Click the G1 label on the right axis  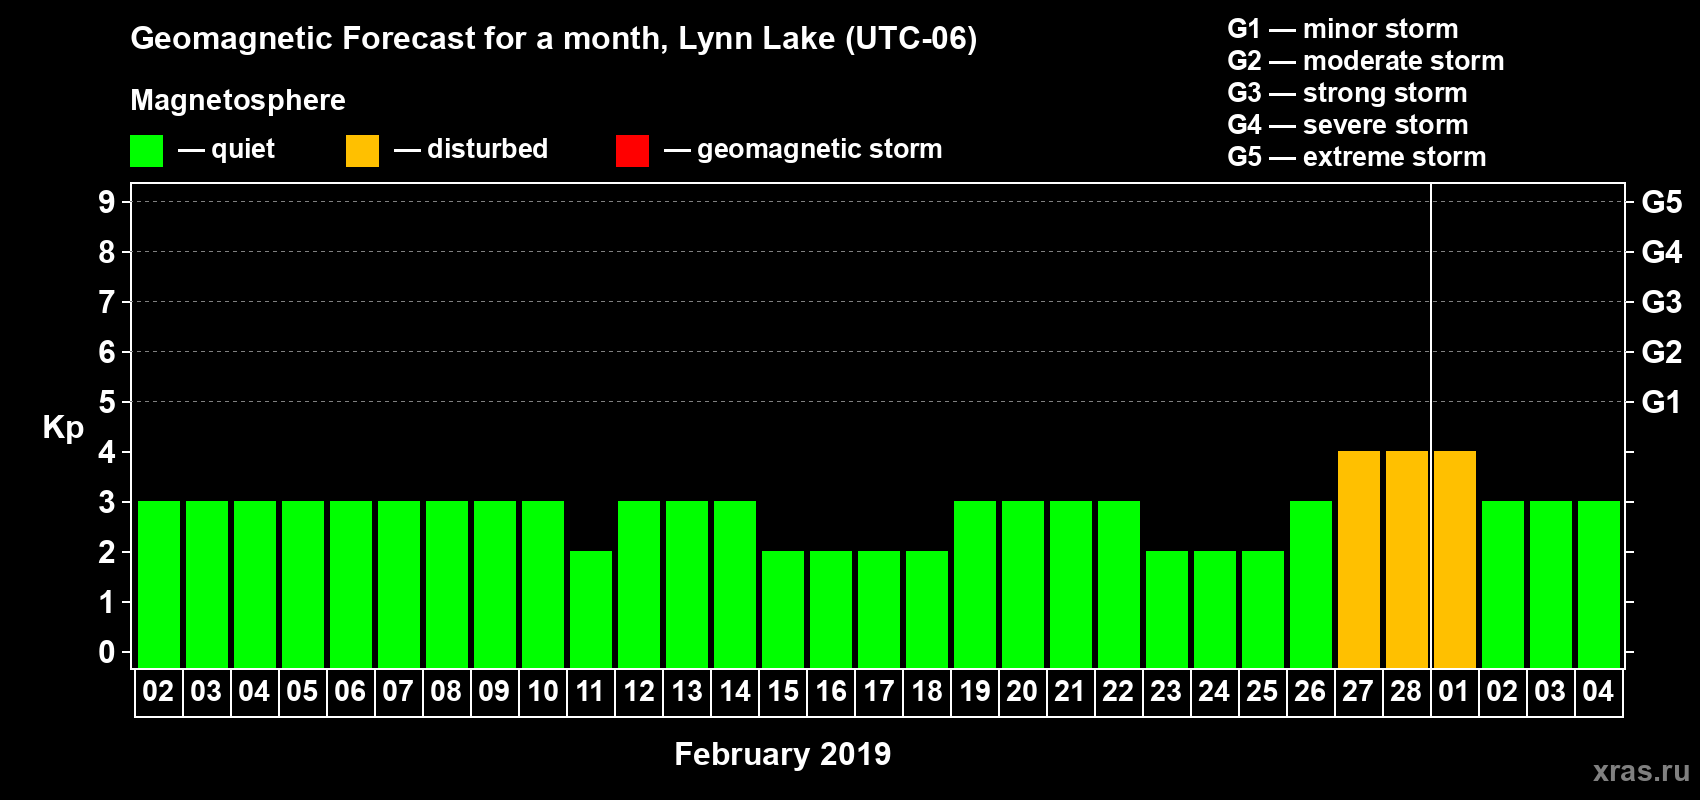click(x=1661, y=402)
